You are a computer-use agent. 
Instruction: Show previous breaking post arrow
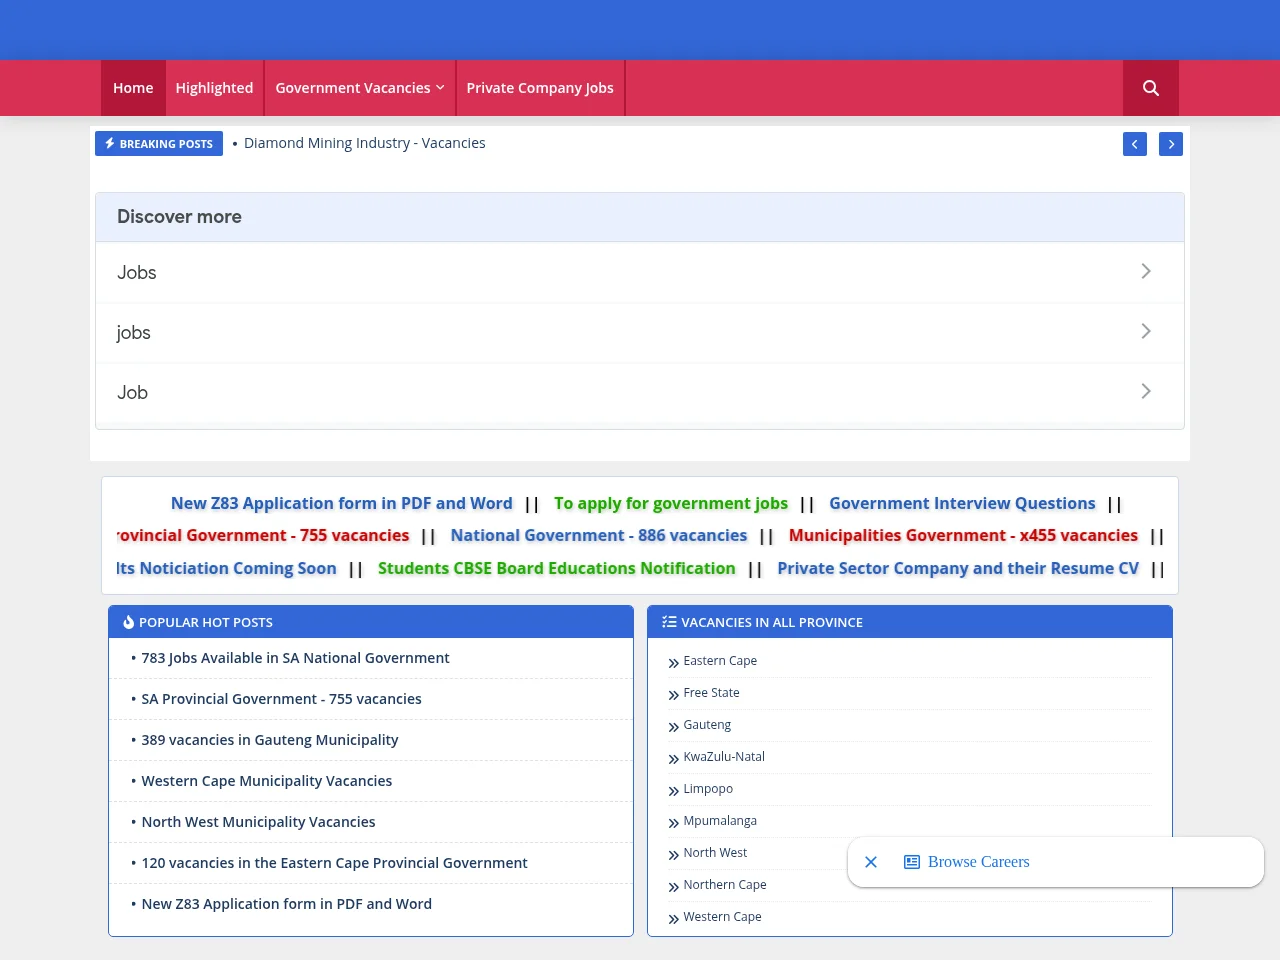coord(1135,144)
